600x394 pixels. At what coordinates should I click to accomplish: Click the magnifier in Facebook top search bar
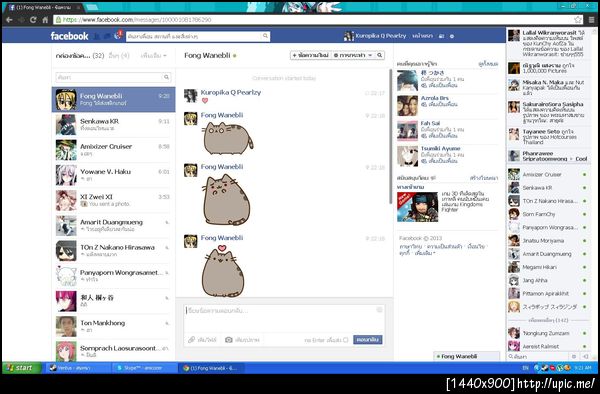point(265,36)
